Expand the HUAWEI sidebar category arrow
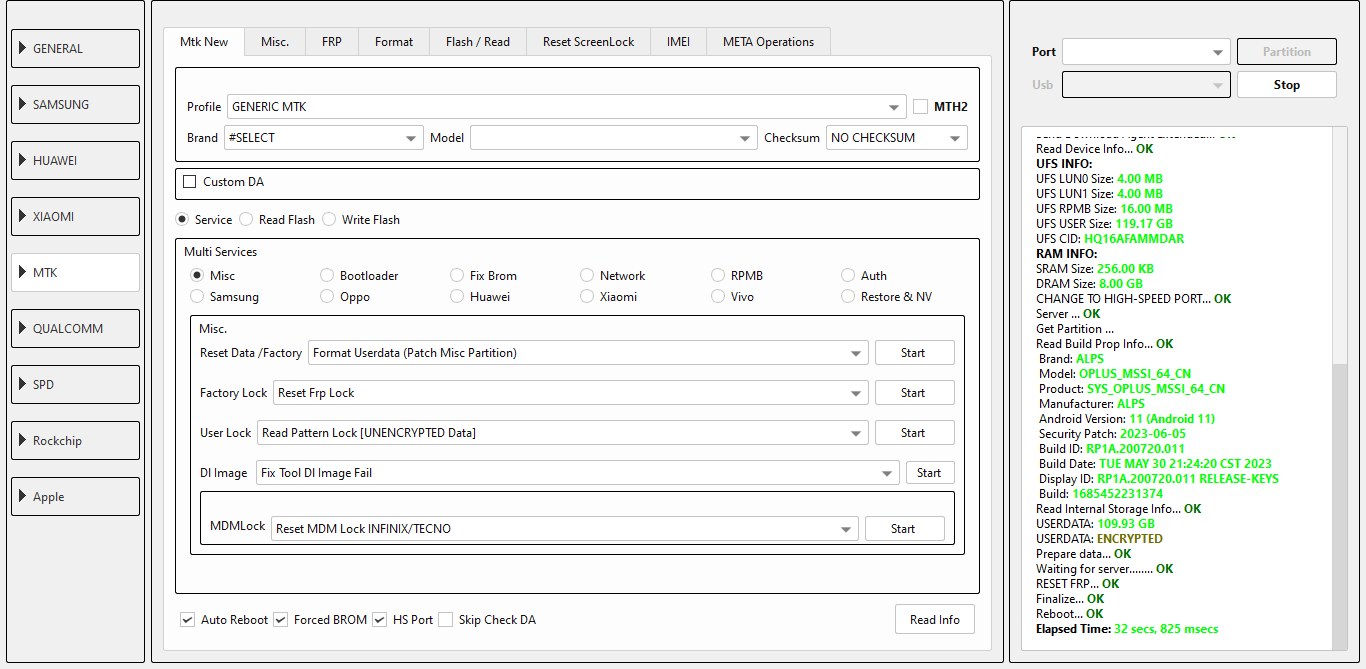This screenshot has height=669, width=1366. coord(22,161)
